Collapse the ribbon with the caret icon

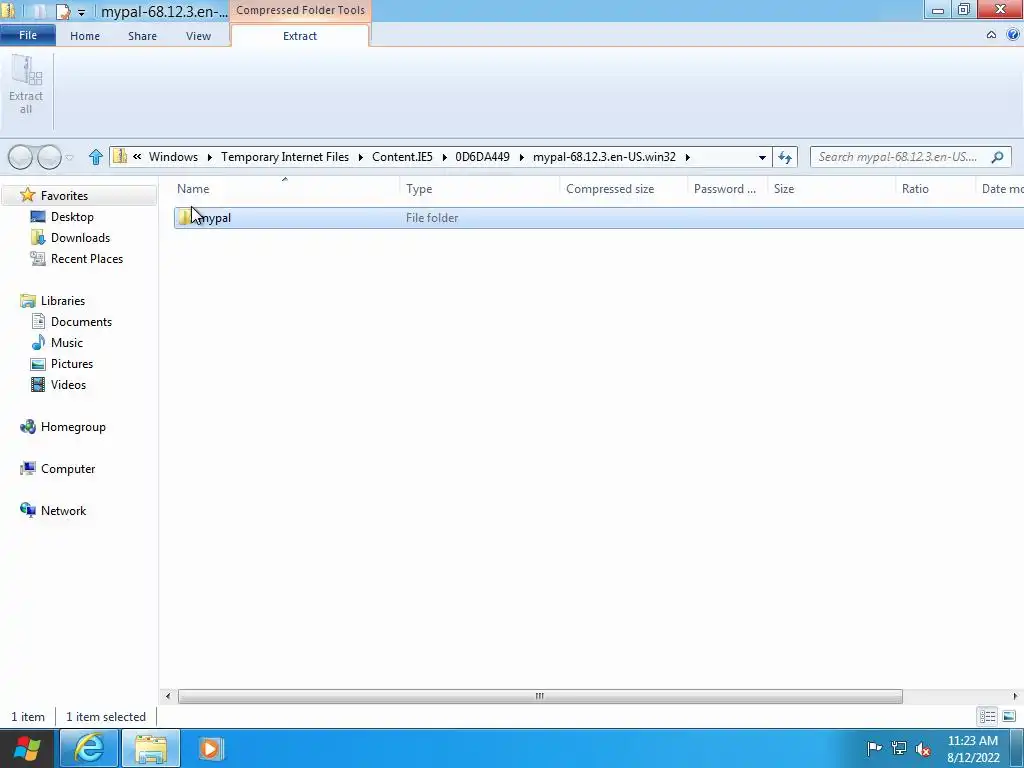coord(991,35)
